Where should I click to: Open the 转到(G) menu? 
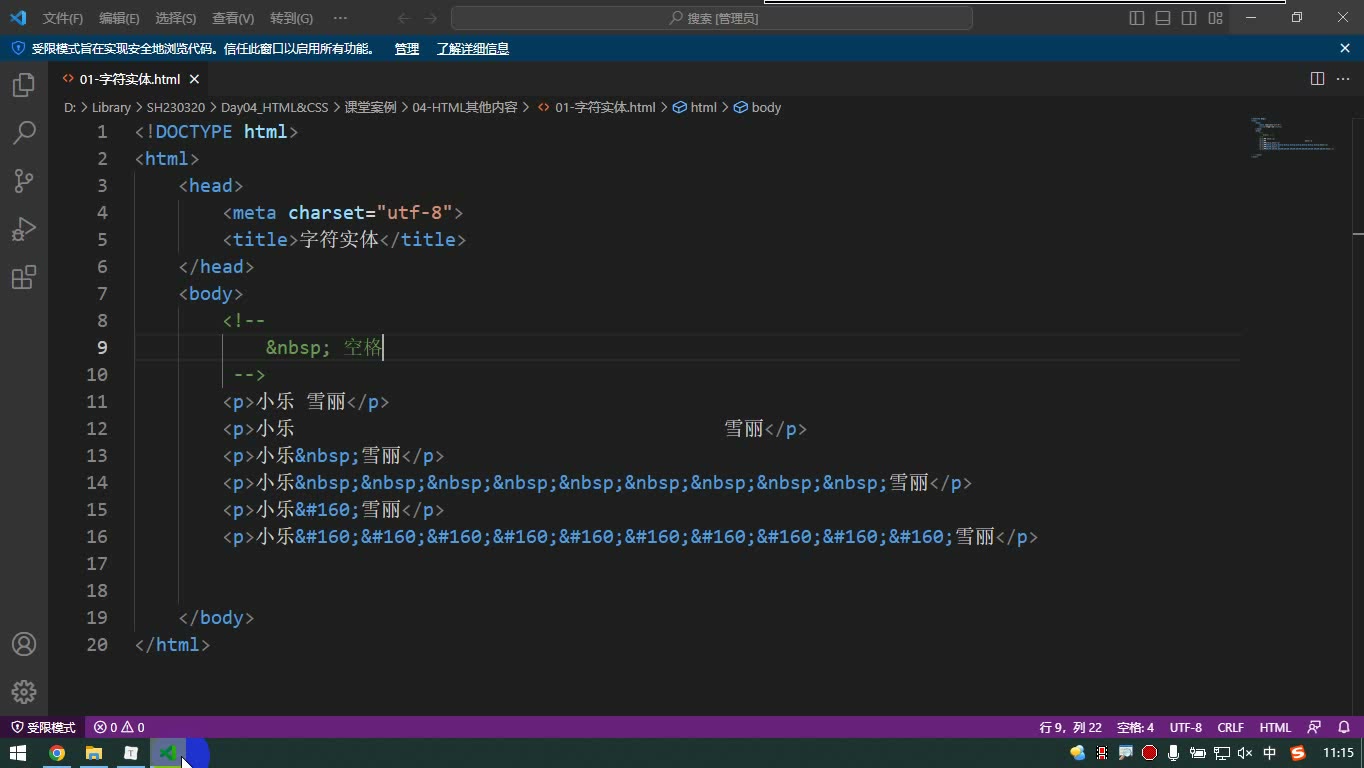(x=291, y=18)
